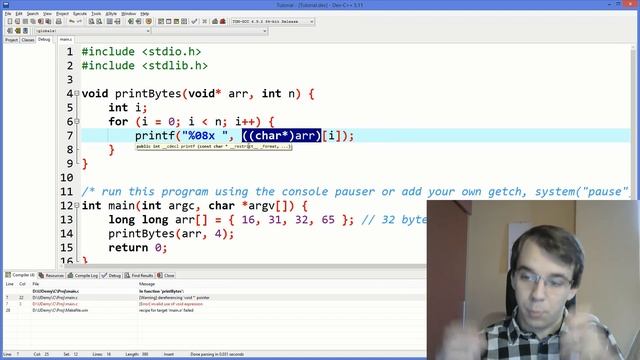Click the New file toolbar icon
Viewport: 640px width, 360px height.
(x=10, y=21)
